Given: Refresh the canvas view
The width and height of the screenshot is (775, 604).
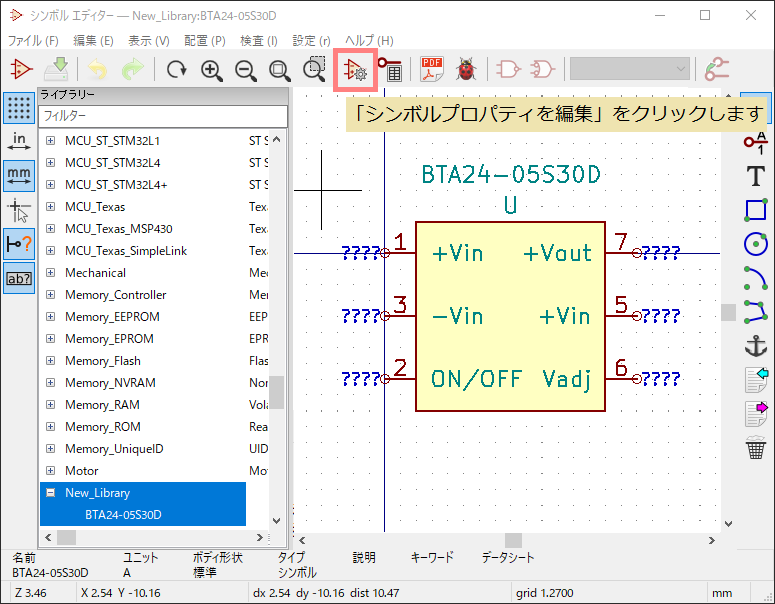Looking at the screenshot, I should [x=176, y=70].
